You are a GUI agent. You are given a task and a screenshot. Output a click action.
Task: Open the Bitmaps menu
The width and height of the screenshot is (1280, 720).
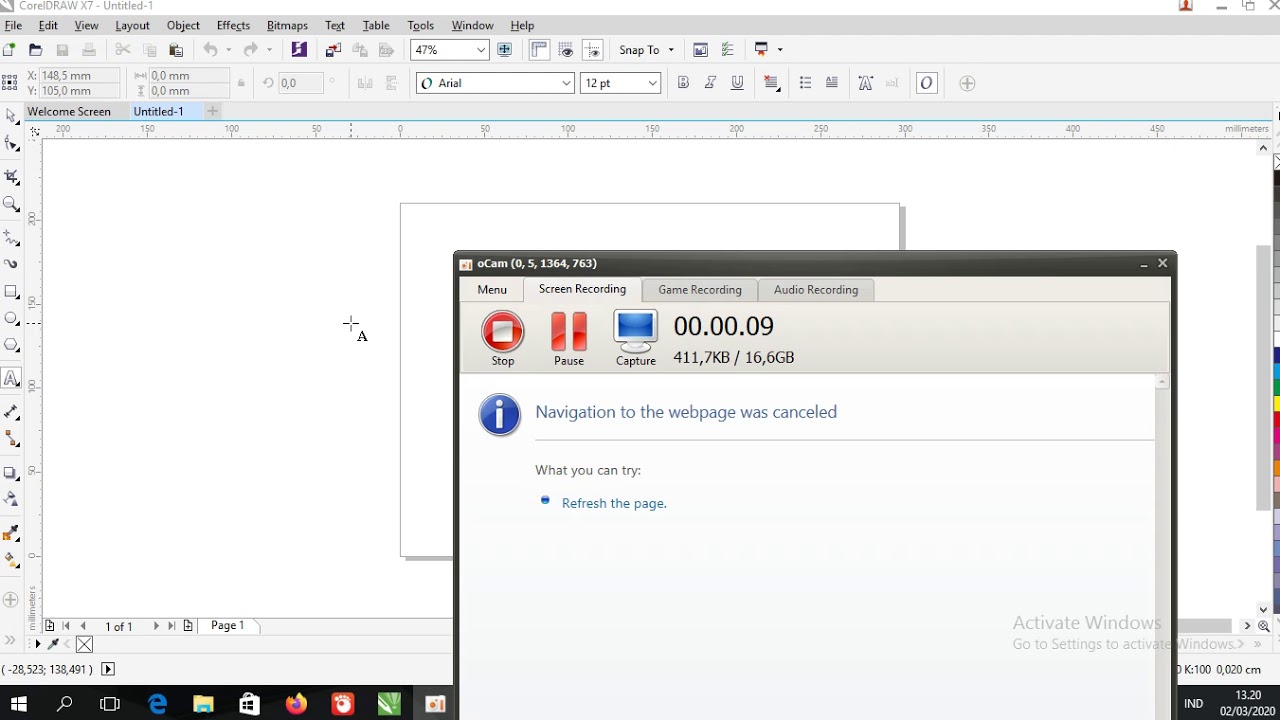(287, 25)
